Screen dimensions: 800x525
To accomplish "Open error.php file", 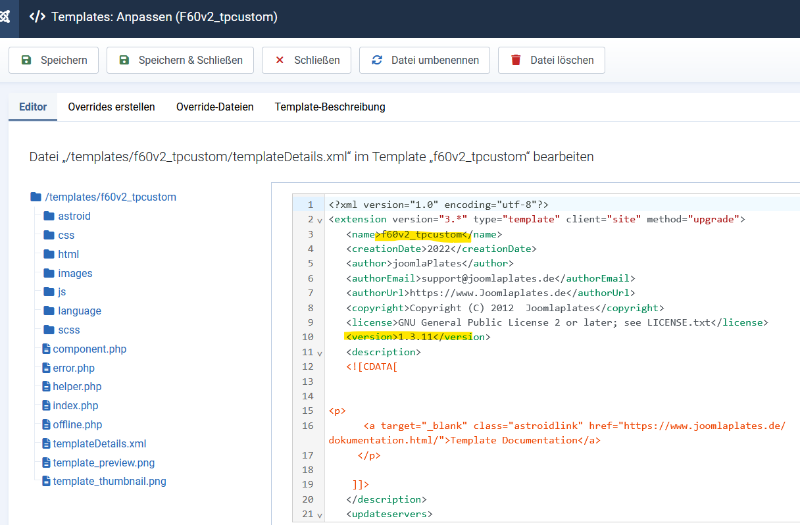I will pyautogui.click(x=73, y=368).
